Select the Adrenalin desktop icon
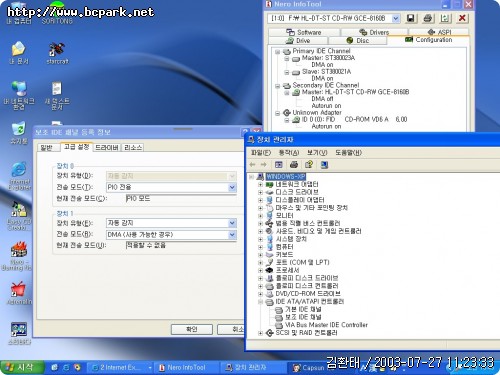 (19, 293)
